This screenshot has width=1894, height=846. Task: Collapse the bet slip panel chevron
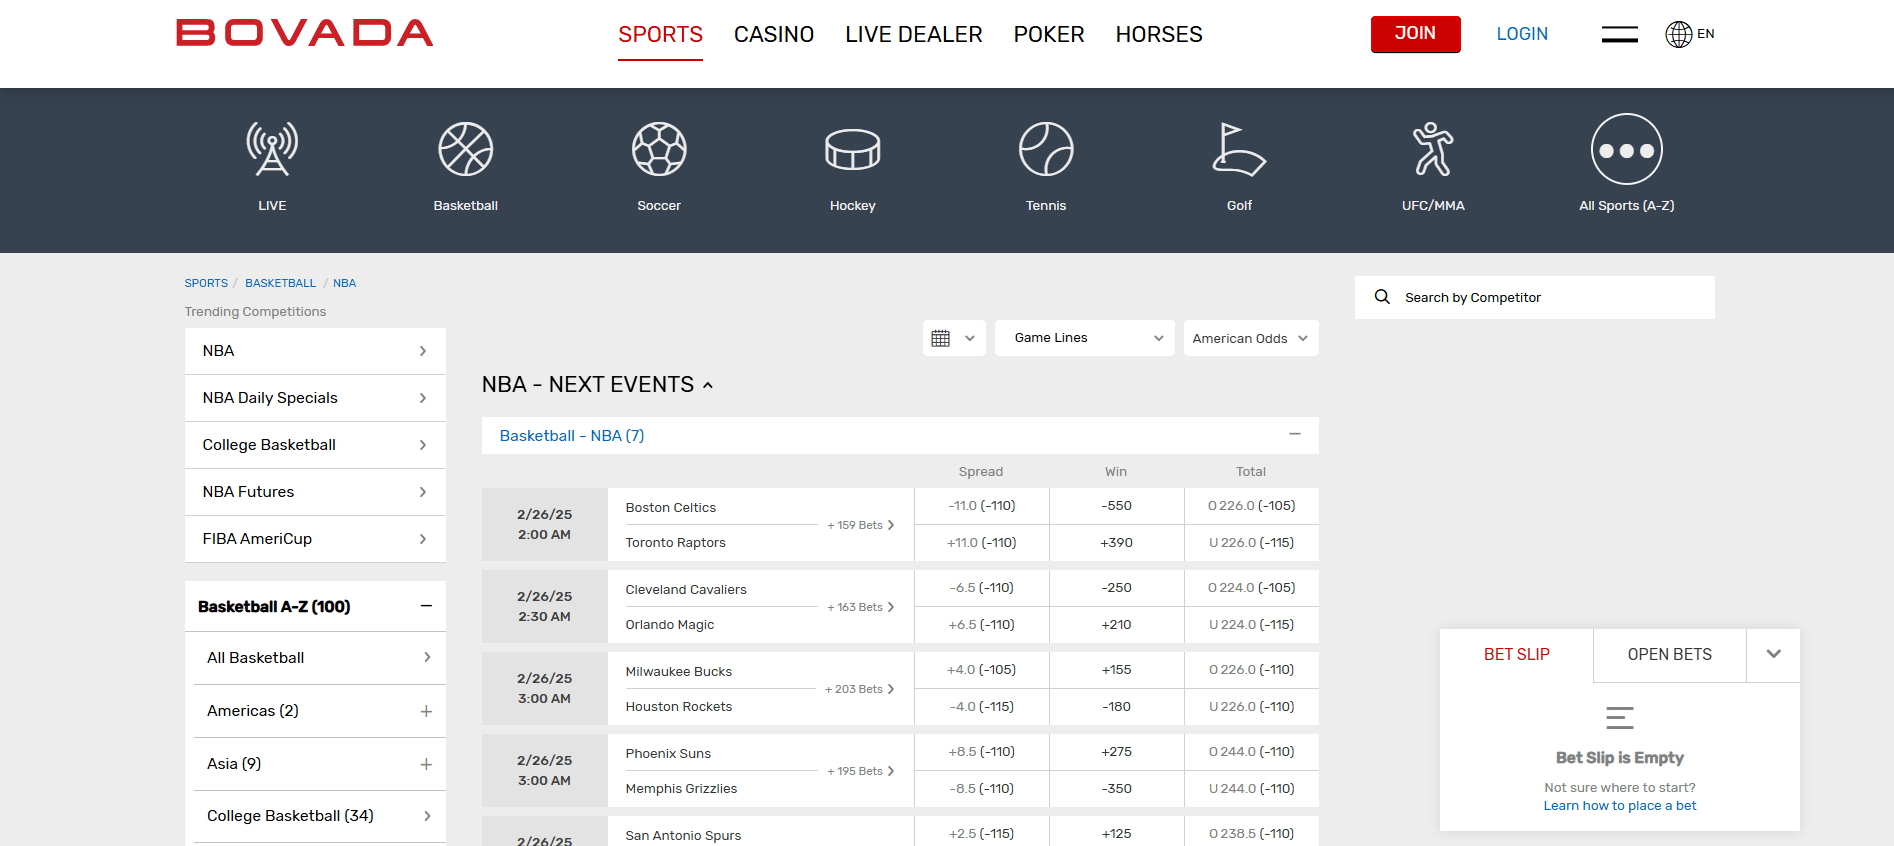click(x=1774, y=654)
